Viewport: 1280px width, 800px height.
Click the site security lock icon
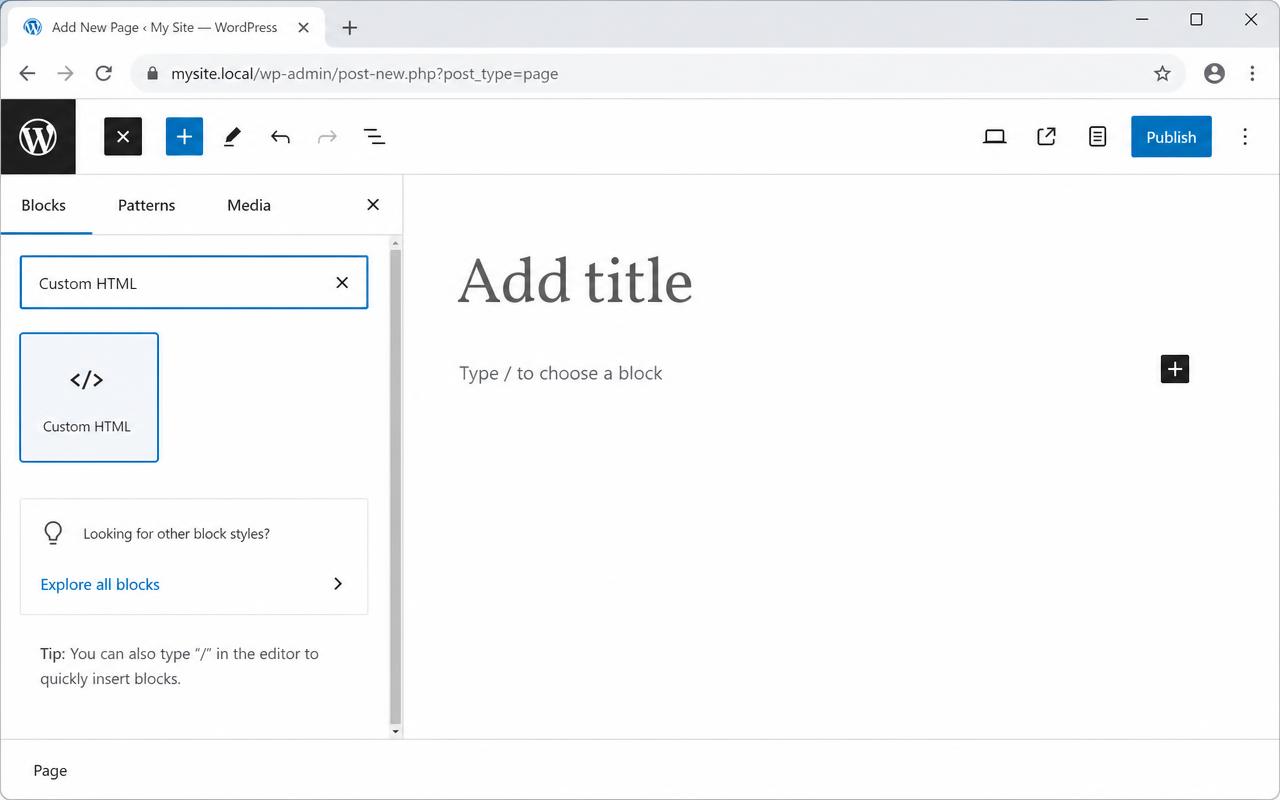(x=153, y=73)
